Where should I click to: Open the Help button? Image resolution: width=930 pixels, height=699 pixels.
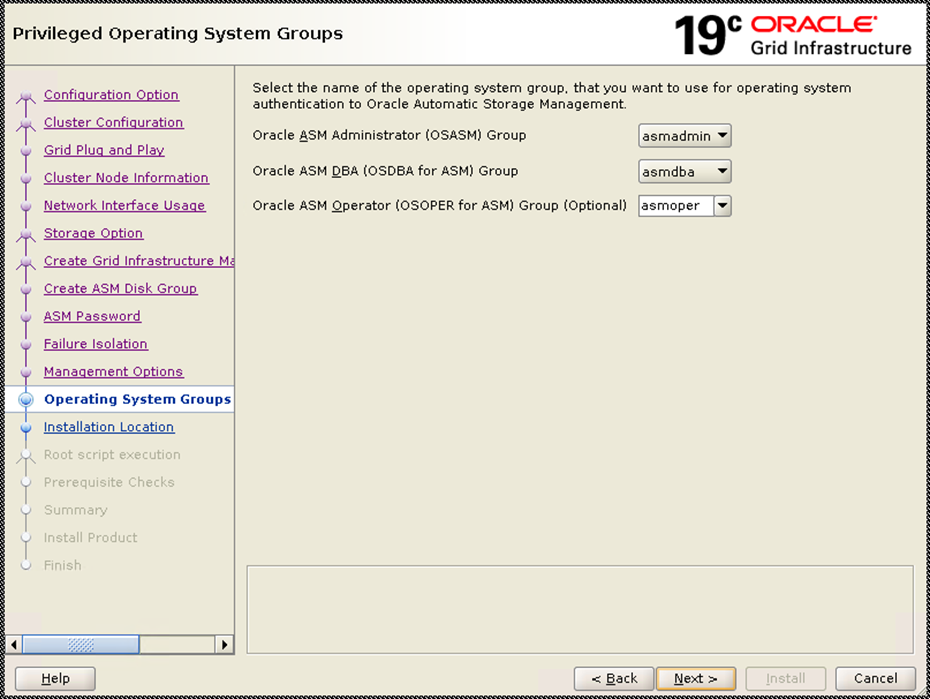(55, 678)
